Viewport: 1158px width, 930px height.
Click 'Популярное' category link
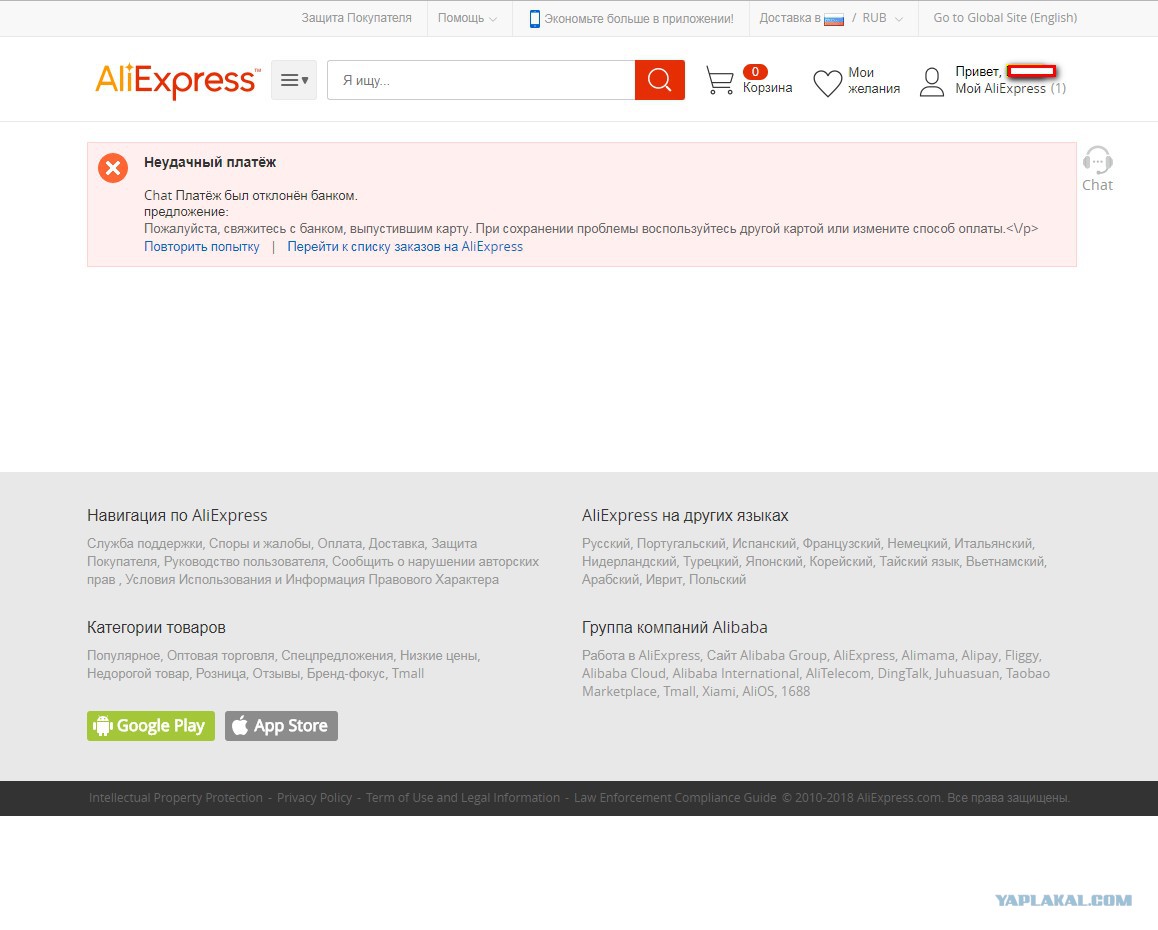[123, 656]
